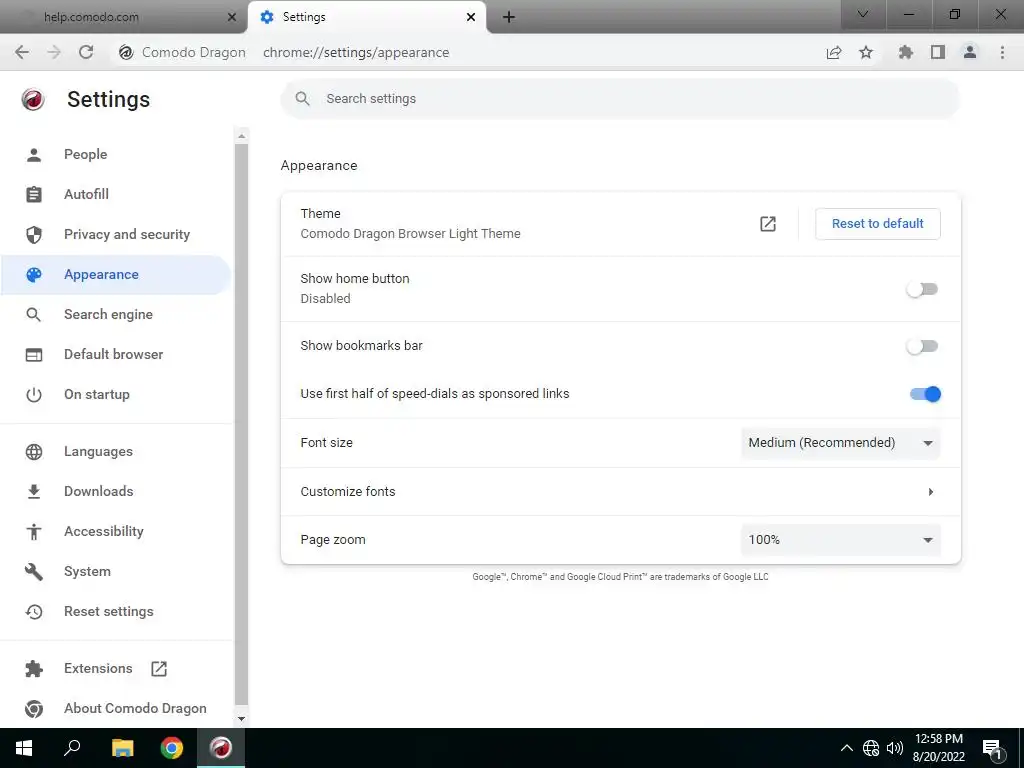1024x768 pixels.
Task: Open the Page zoom dropdown
Action: (x=840, y=540)
